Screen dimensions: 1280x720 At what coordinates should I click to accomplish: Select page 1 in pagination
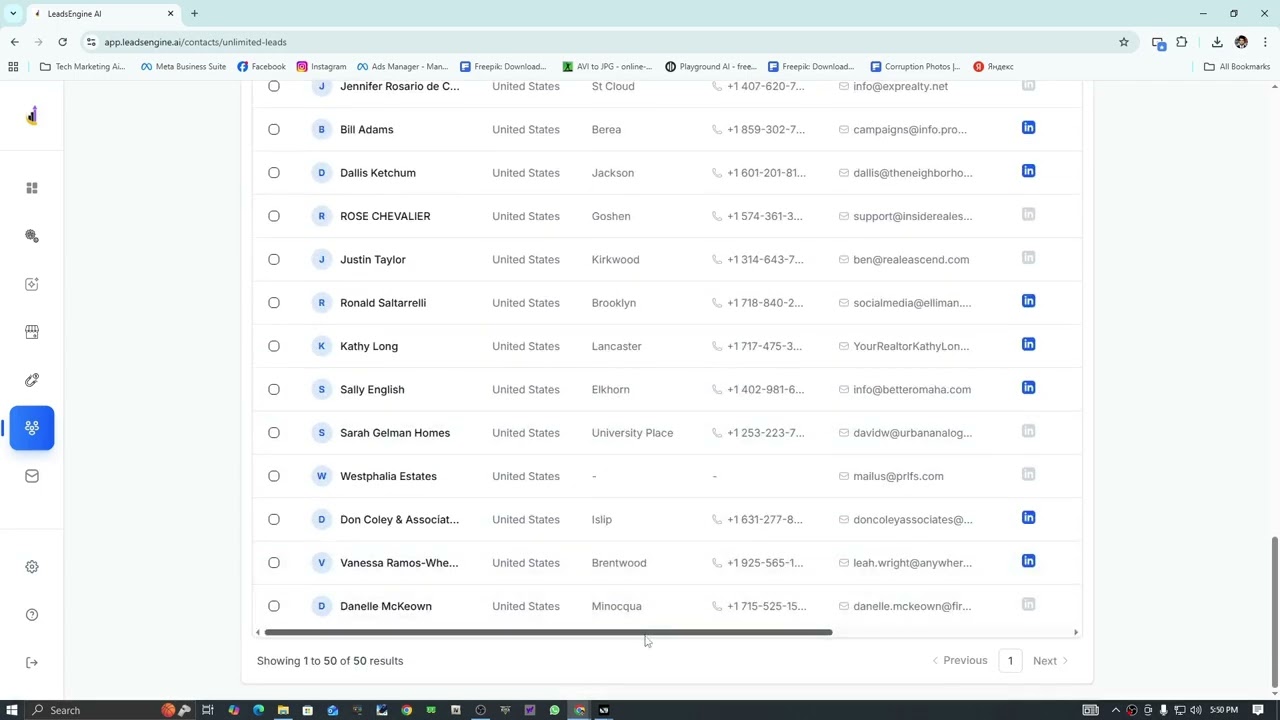[x=1010, y=661]
